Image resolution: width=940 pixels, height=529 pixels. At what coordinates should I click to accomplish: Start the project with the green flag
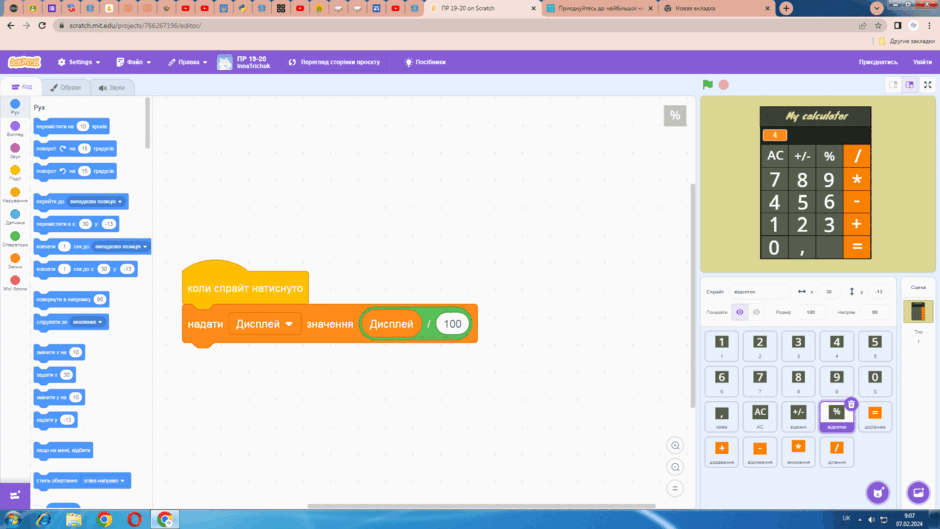(707, 85)
